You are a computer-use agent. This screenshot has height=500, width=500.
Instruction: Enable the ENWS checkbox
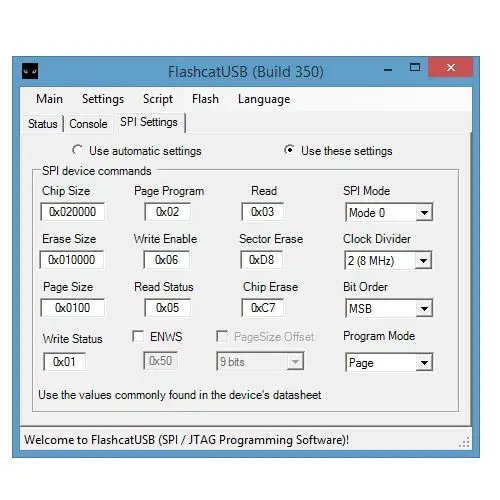tap(138, 336)
